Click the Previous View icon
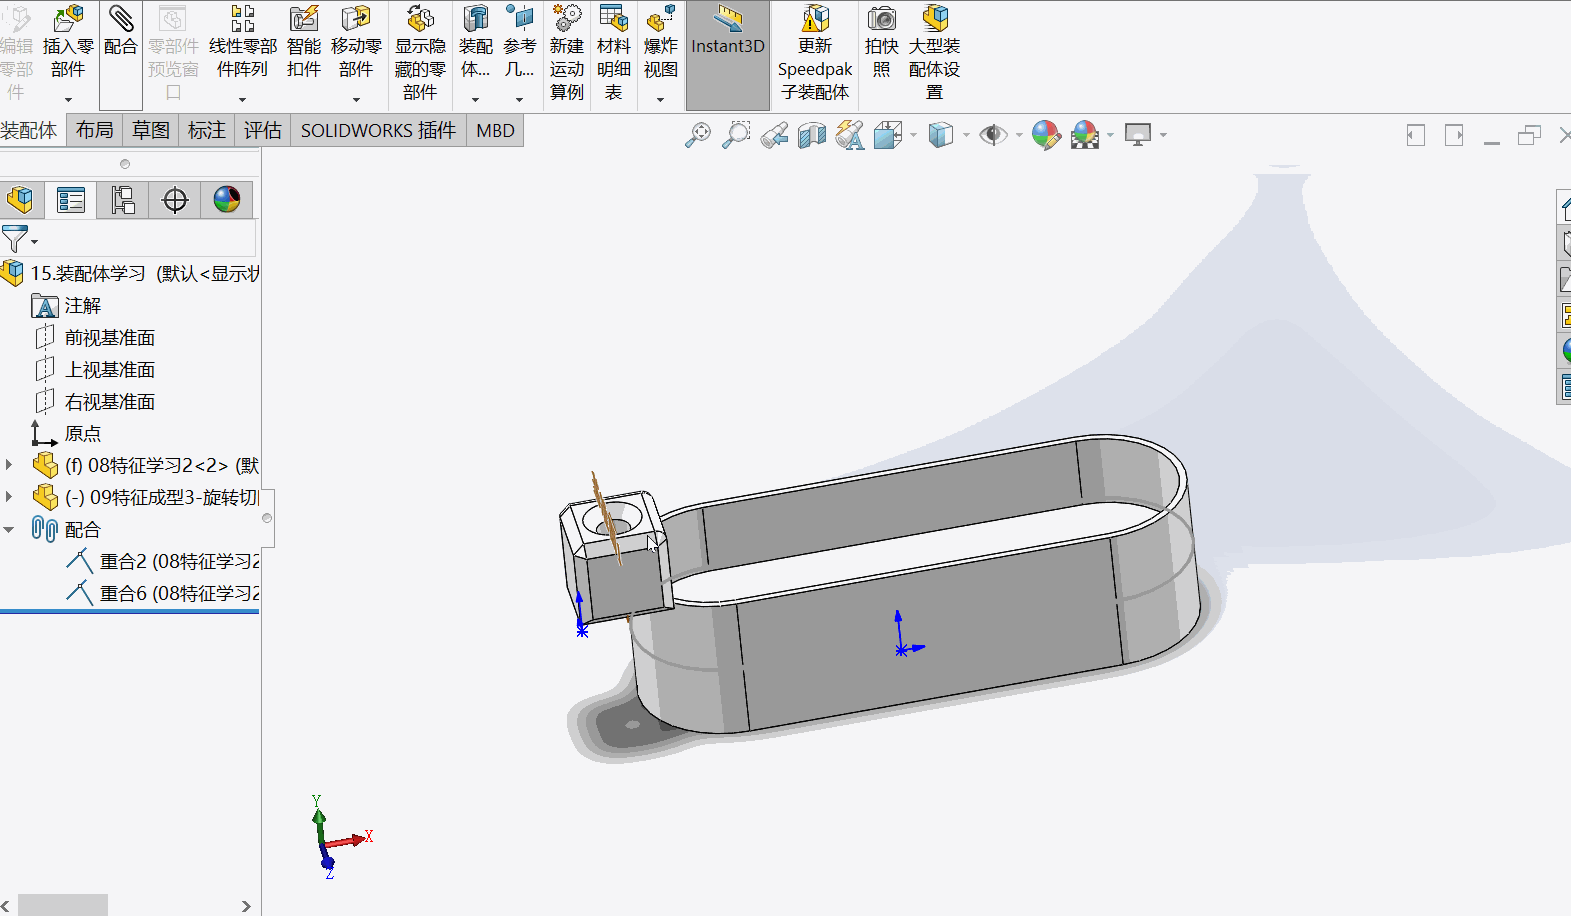 (774, 134)
